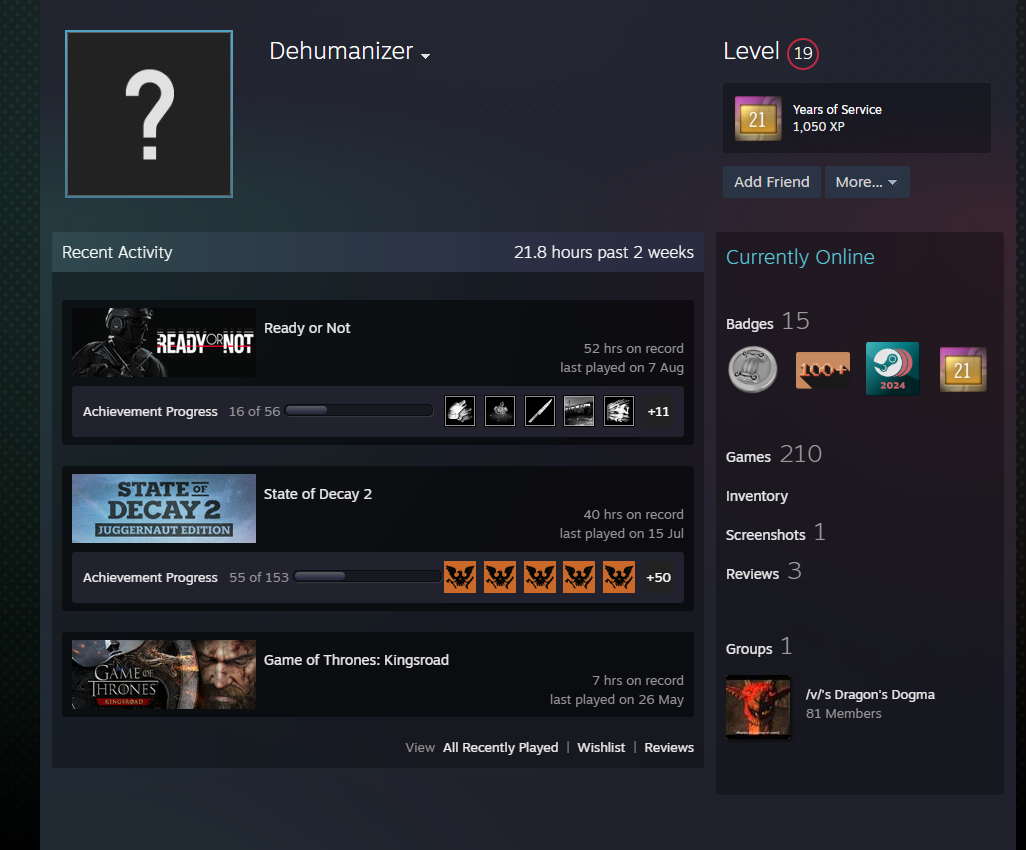Screen dimensions: 1026x850
Task: Expand the Dehumanizer name history dropdown arrow
Action: click(x=425, y=56)
